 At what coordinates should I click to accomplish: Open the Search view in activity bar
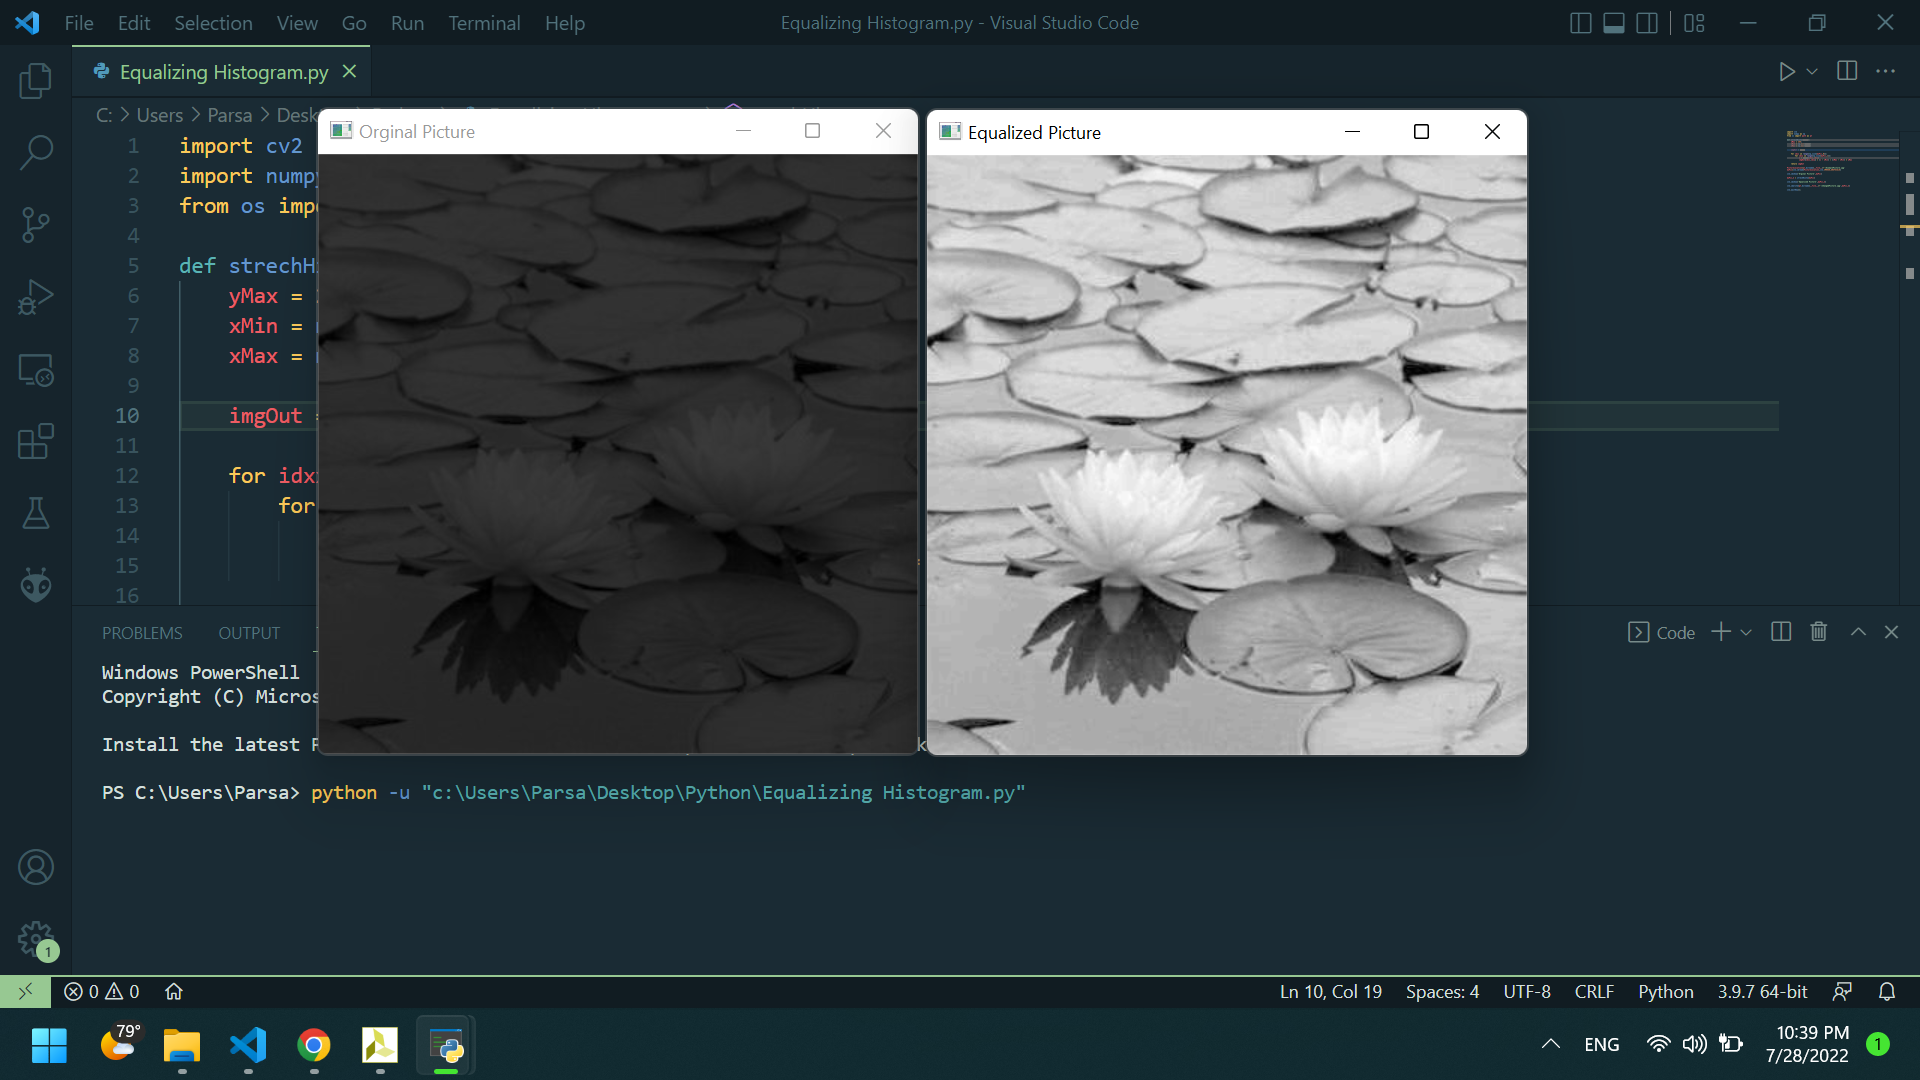point(36,152)
